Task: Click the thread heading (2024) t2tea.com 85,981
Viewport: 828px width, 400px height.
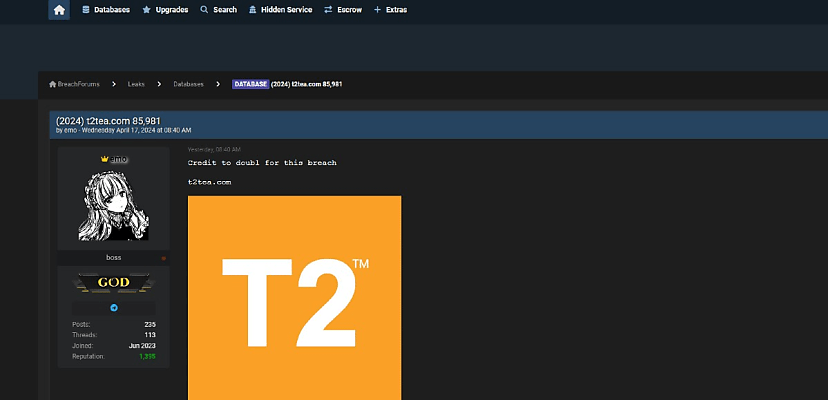Action: (x=108, y=121)
